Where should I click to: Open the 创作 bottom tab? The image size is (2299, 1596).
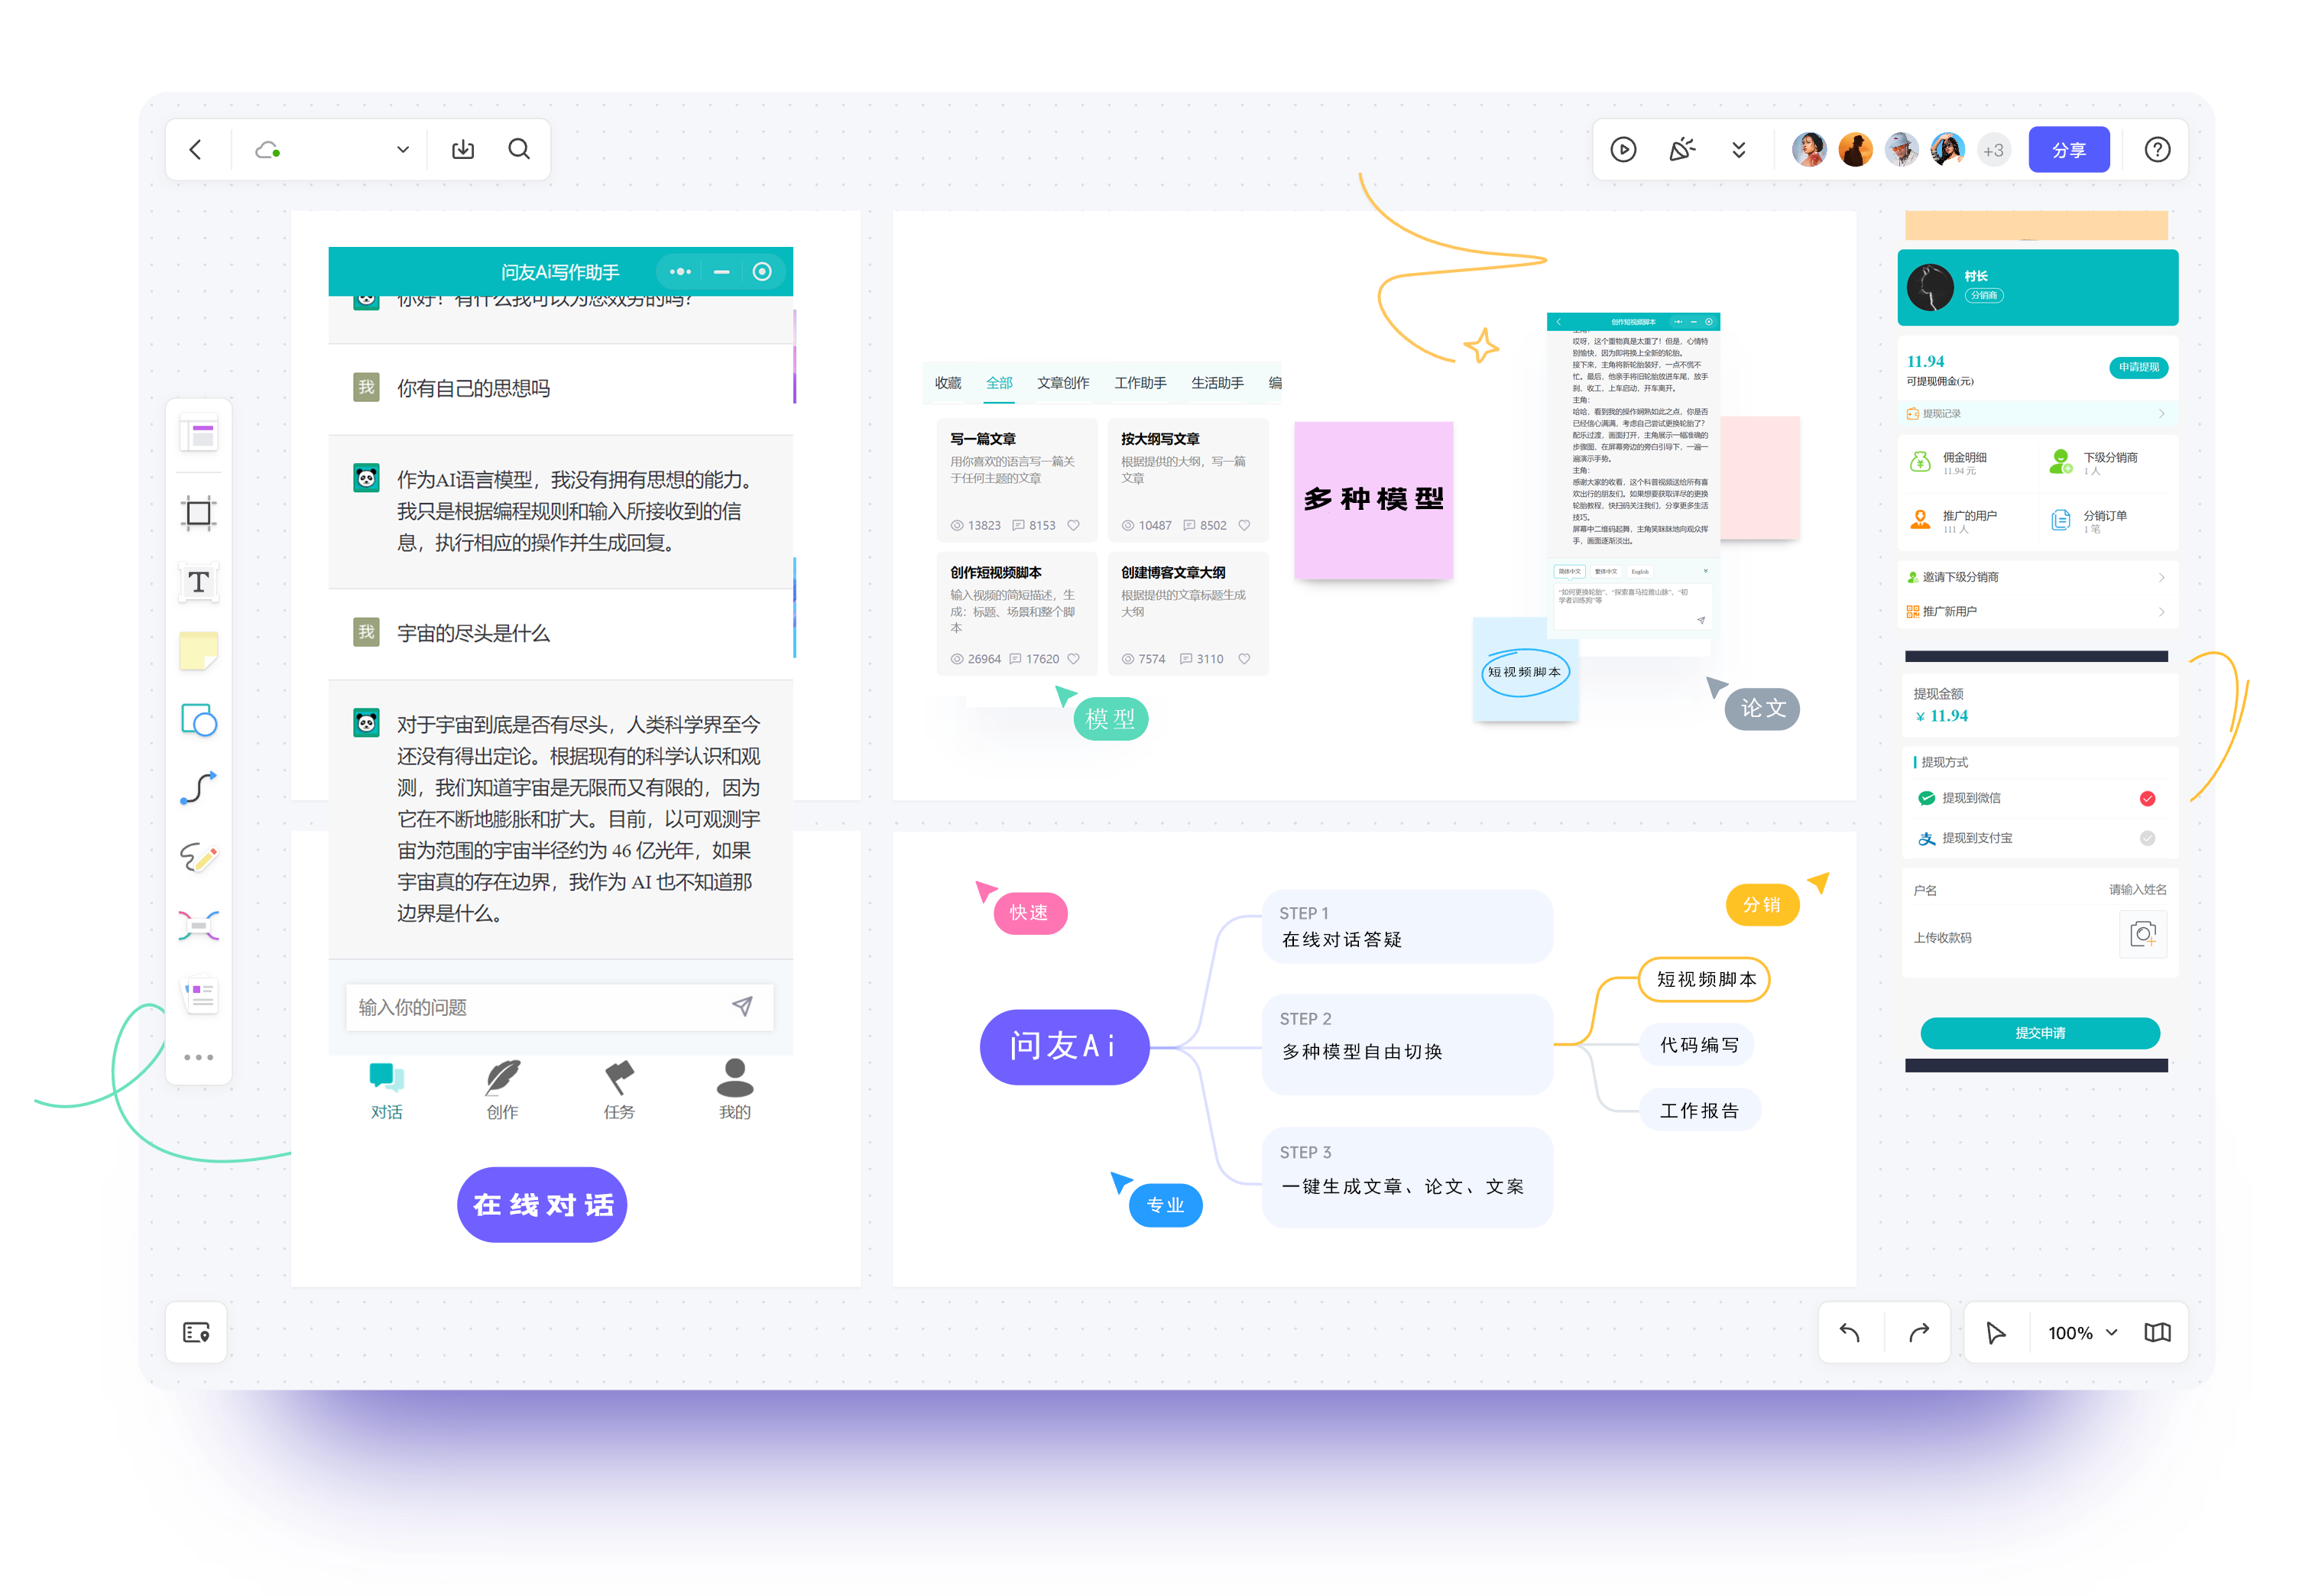[x=502, y=1089]
